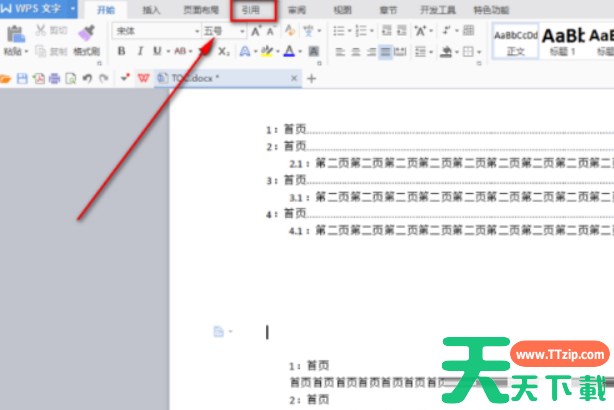
Task: Export to PDF from quick toolbar
Action: click(39, 79)
